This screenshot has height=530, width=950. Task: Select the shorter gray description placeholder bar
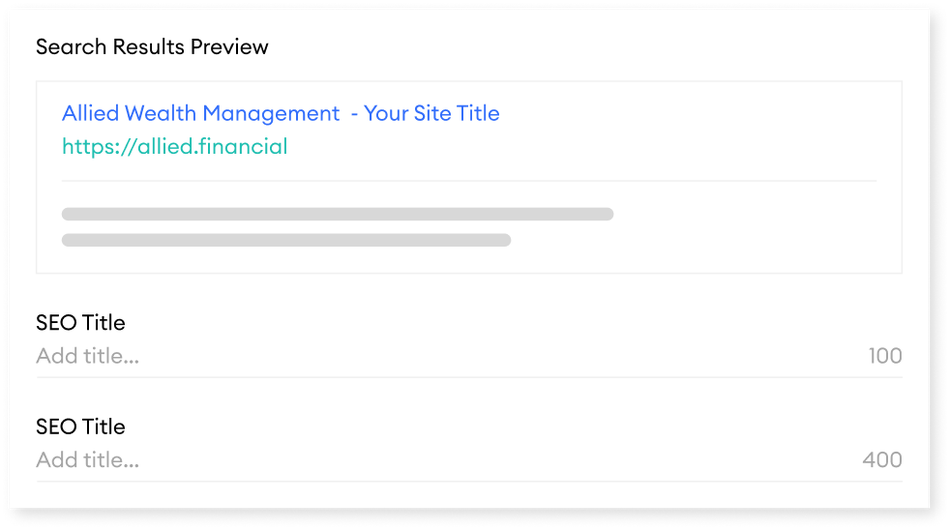286,240
